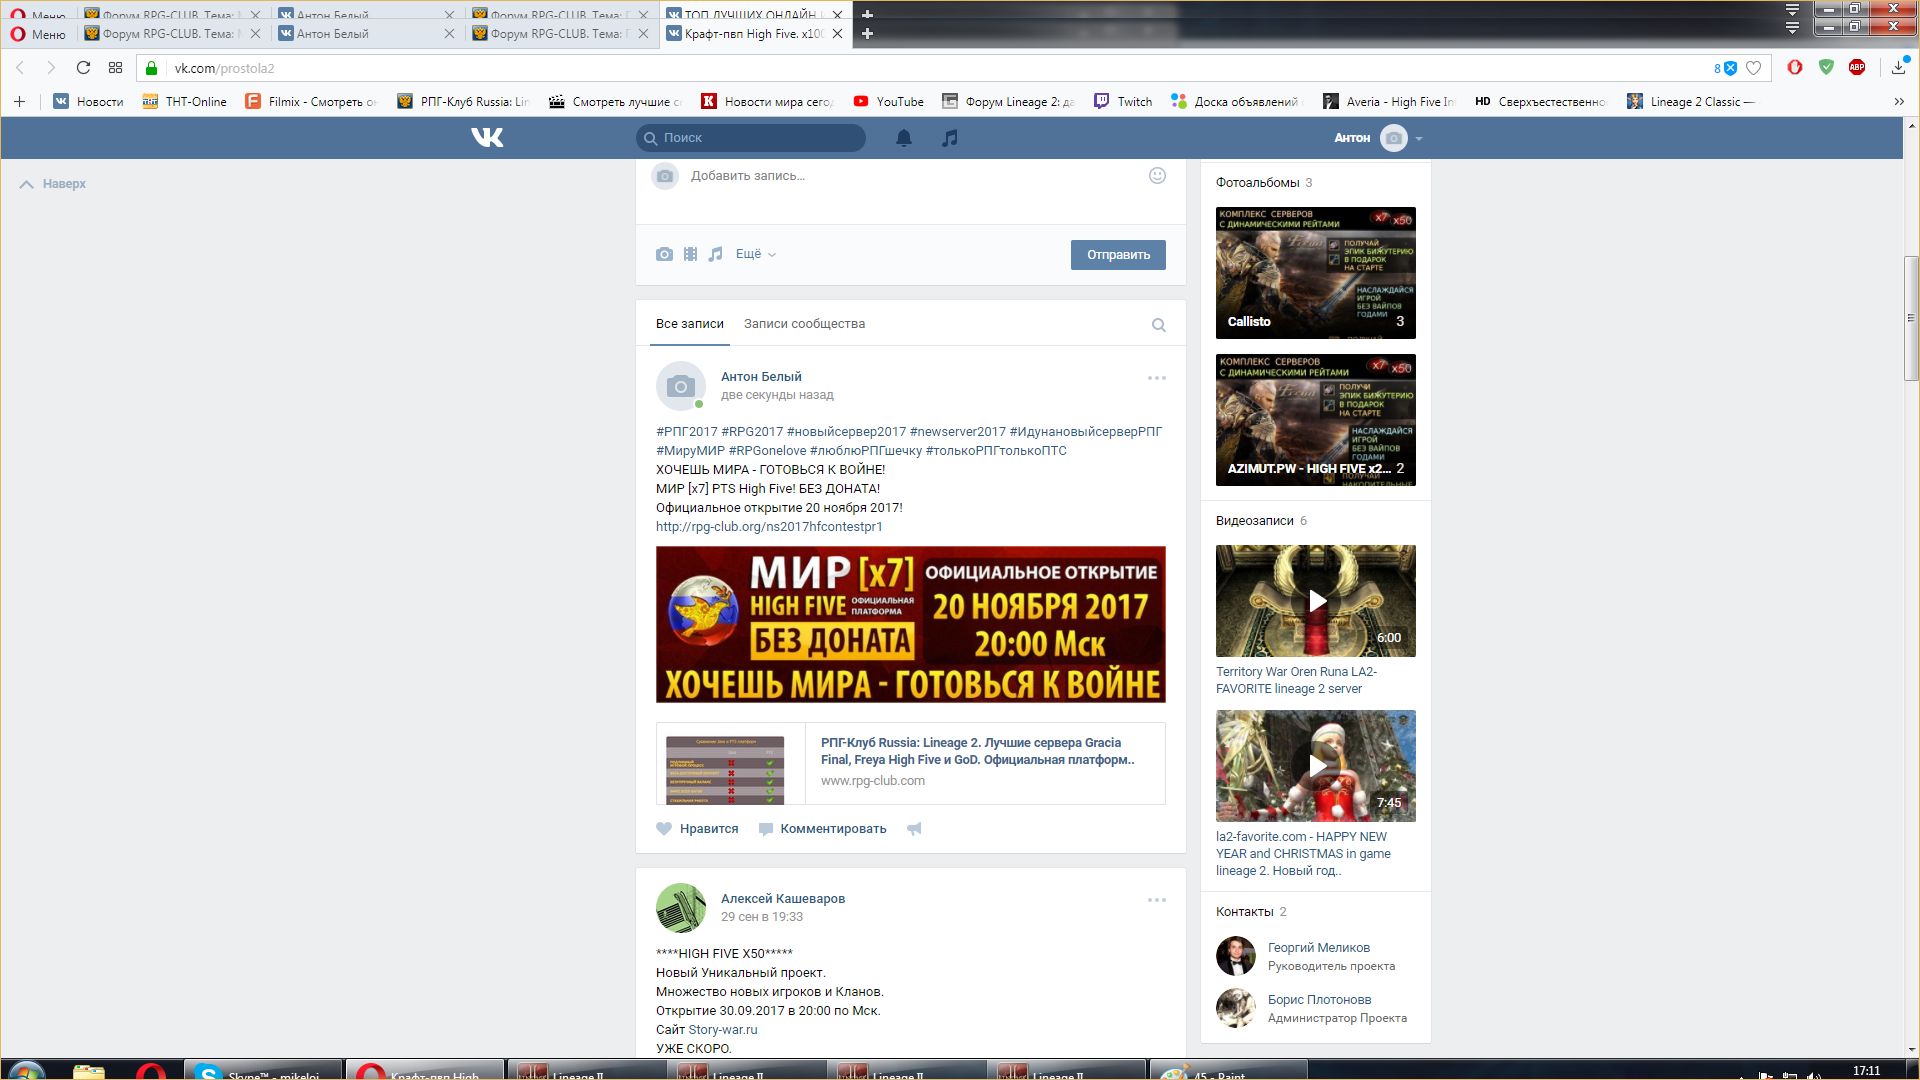Play the Territory War Oren Runa video
This screenshot has height=1080, width=1920.
coord(1316,601)
